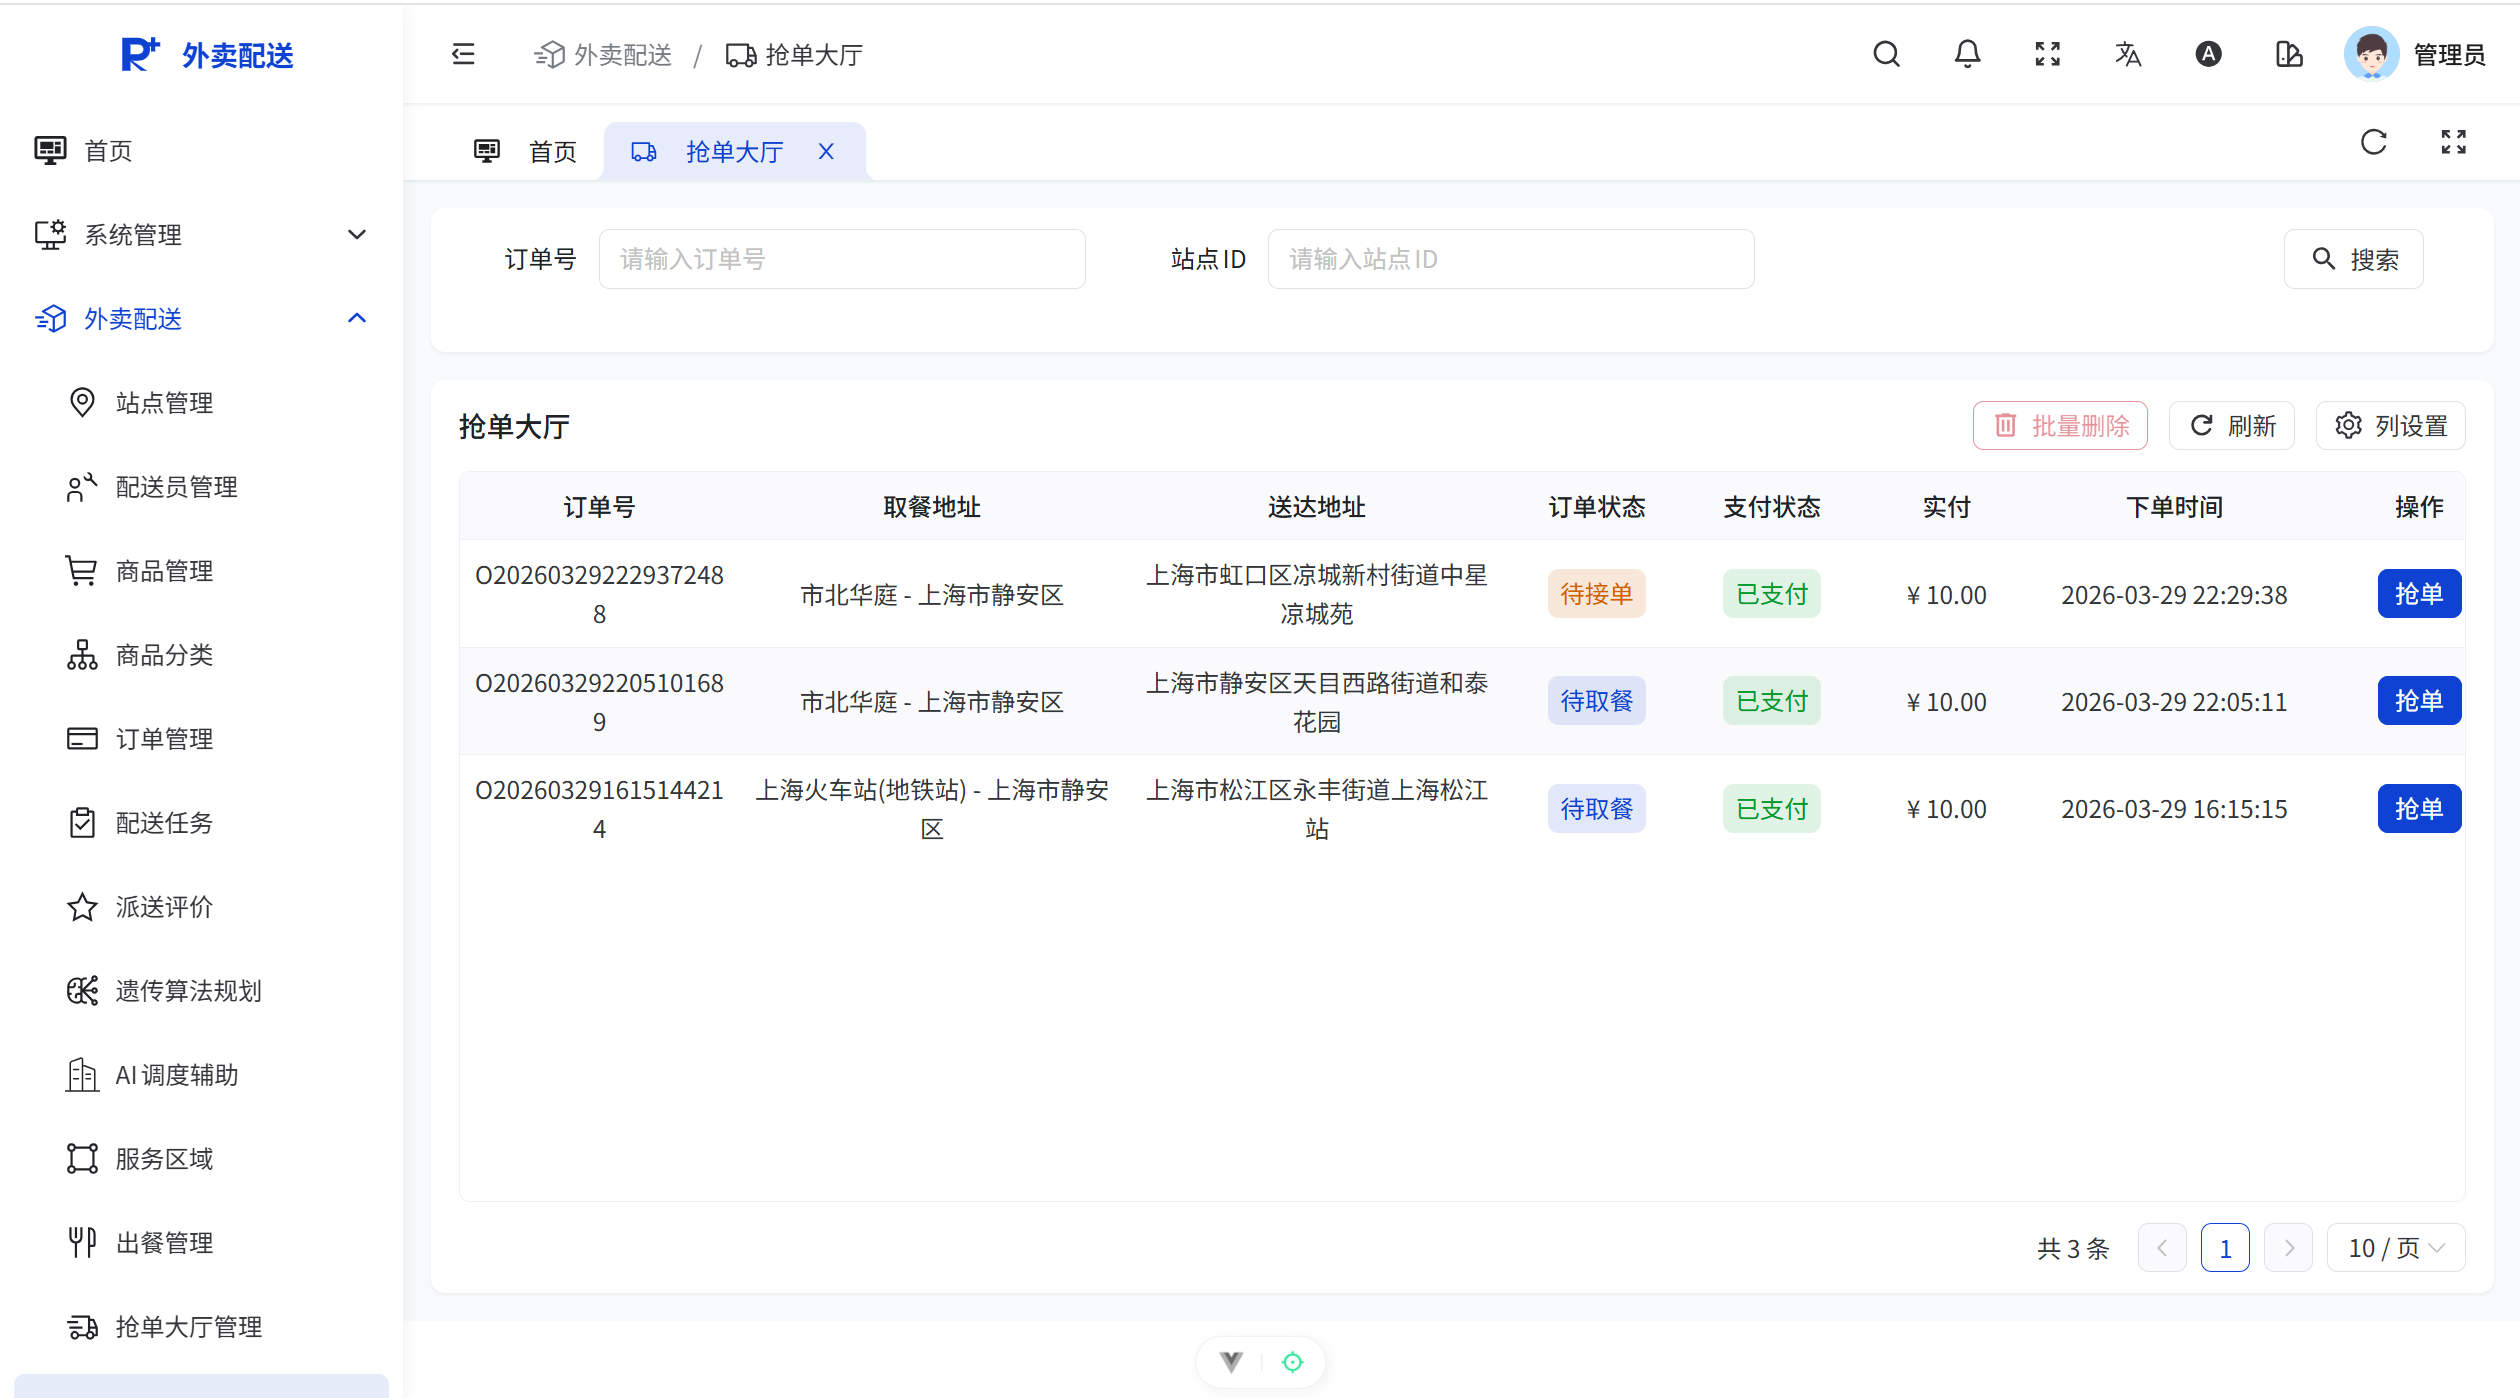Open 遗传算法规划 in the sidebar
The width and height of the screenshot is (2520, 1398).
pyautogui.click(x=188, y=991)
